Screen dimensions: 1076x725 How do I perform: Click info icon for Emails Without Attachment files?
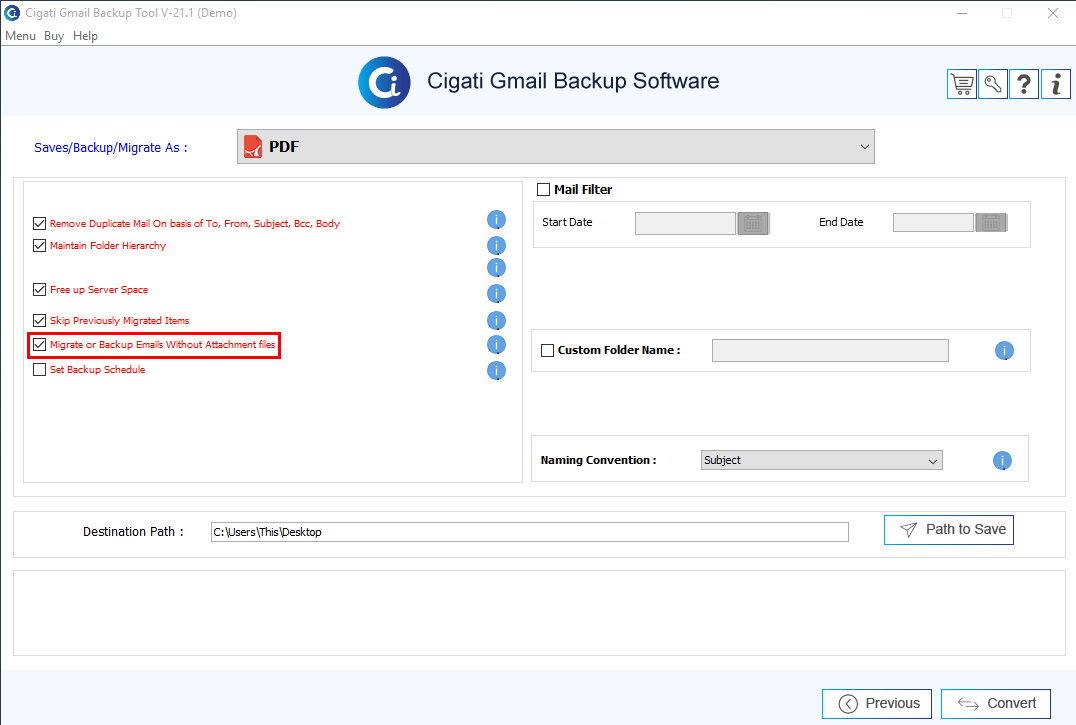coord(496,344)
